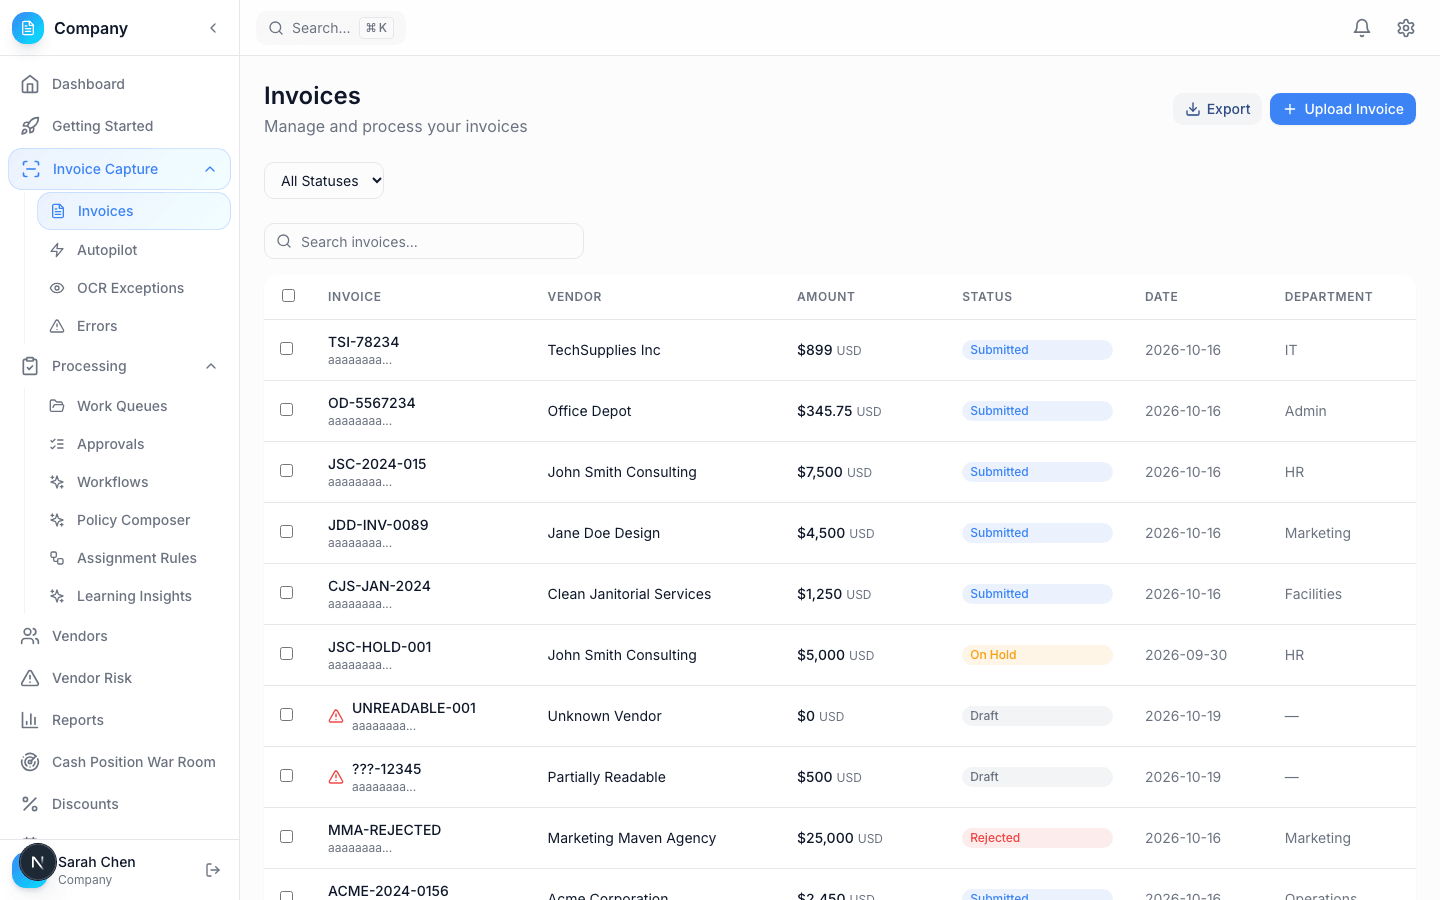
Task: Click the Vendors people icon
Action: coord(30,636)
